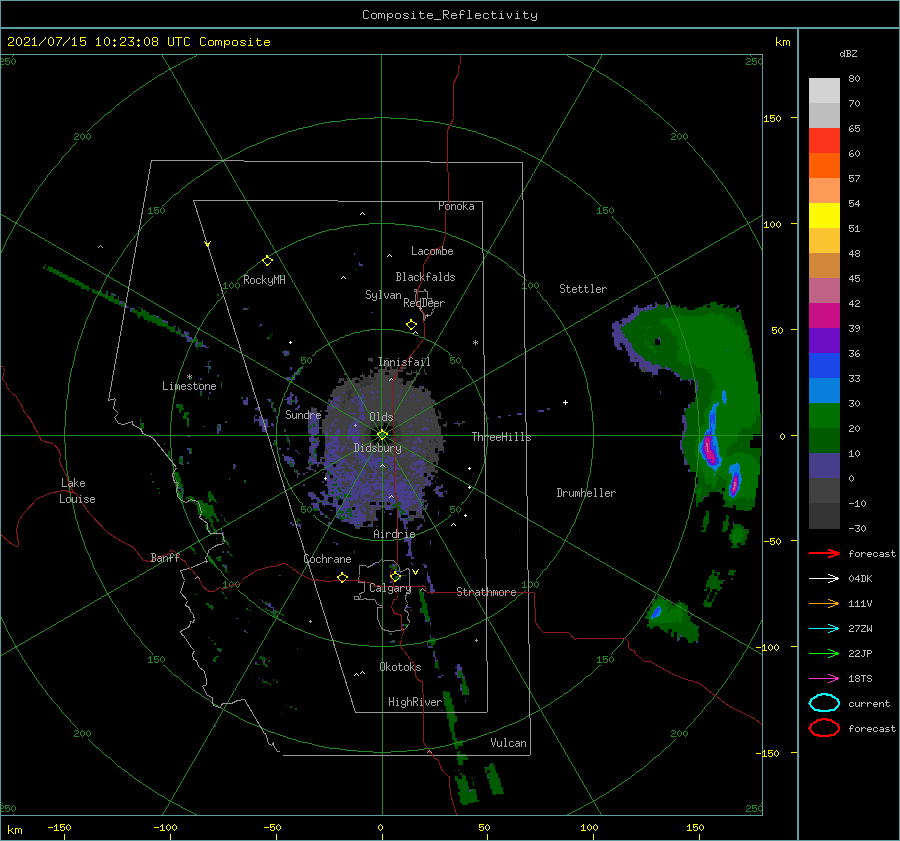Click the Didsbury town label
Screen dimensions: 900x841
pyautogui.click(x=377, y=448)
